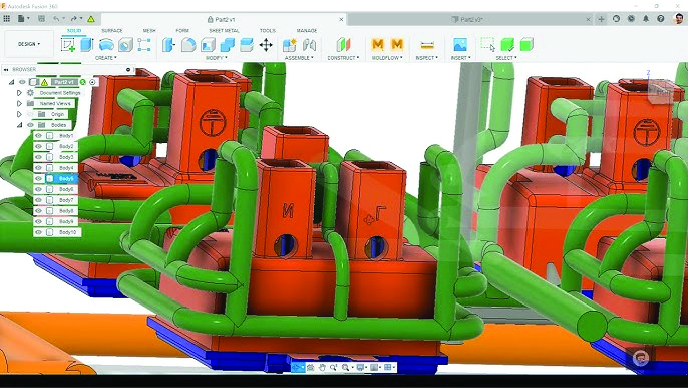Viewport: 689px width, 388px height.
Task: Switch to the SURFACE tab
Action: 112,30
